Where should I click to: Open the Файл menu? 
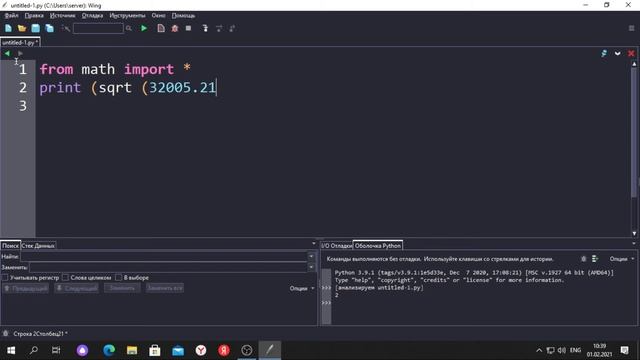point(11,16)
